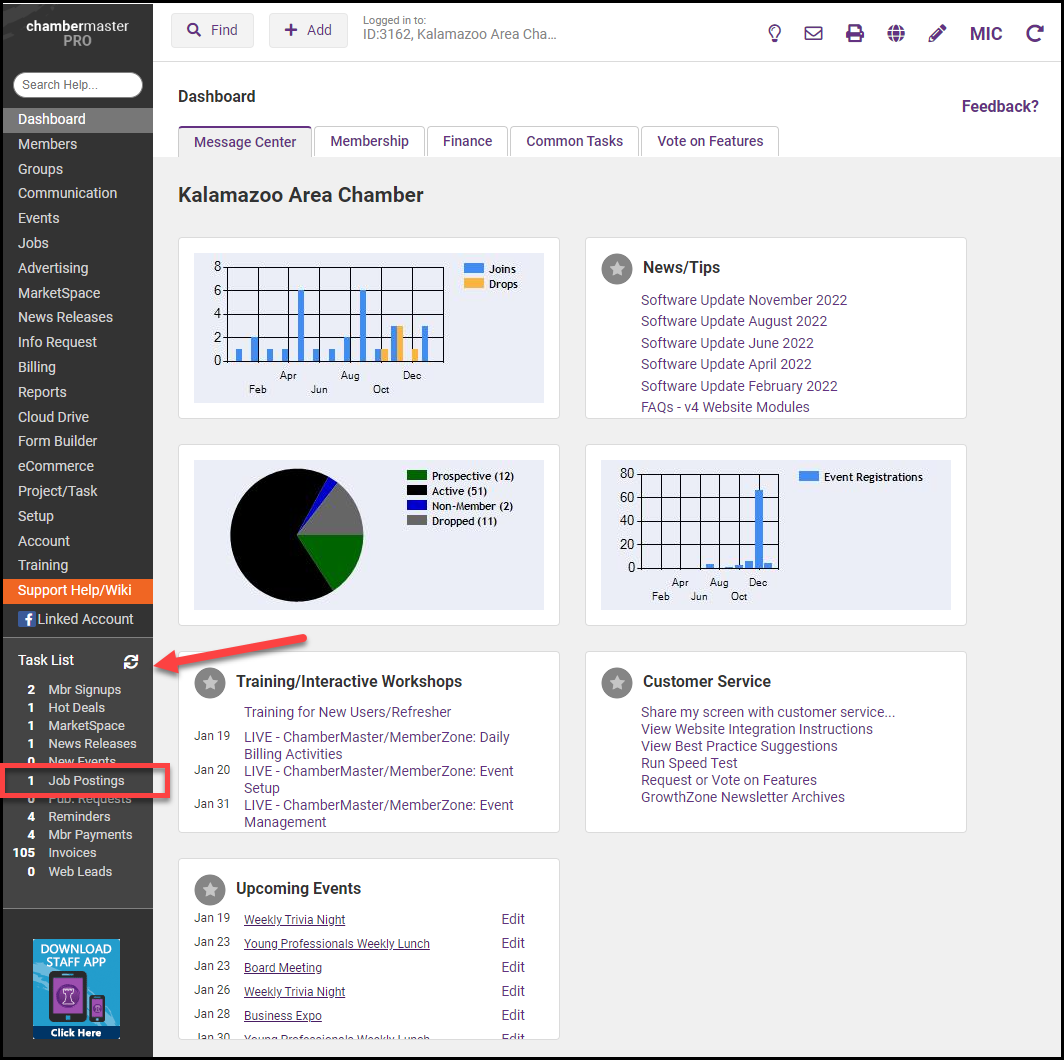Image resolution: width=1064 pixels, height=1060 pixels.
Task: Refresh the Task List with sync icon
Action: click(131, 661)
